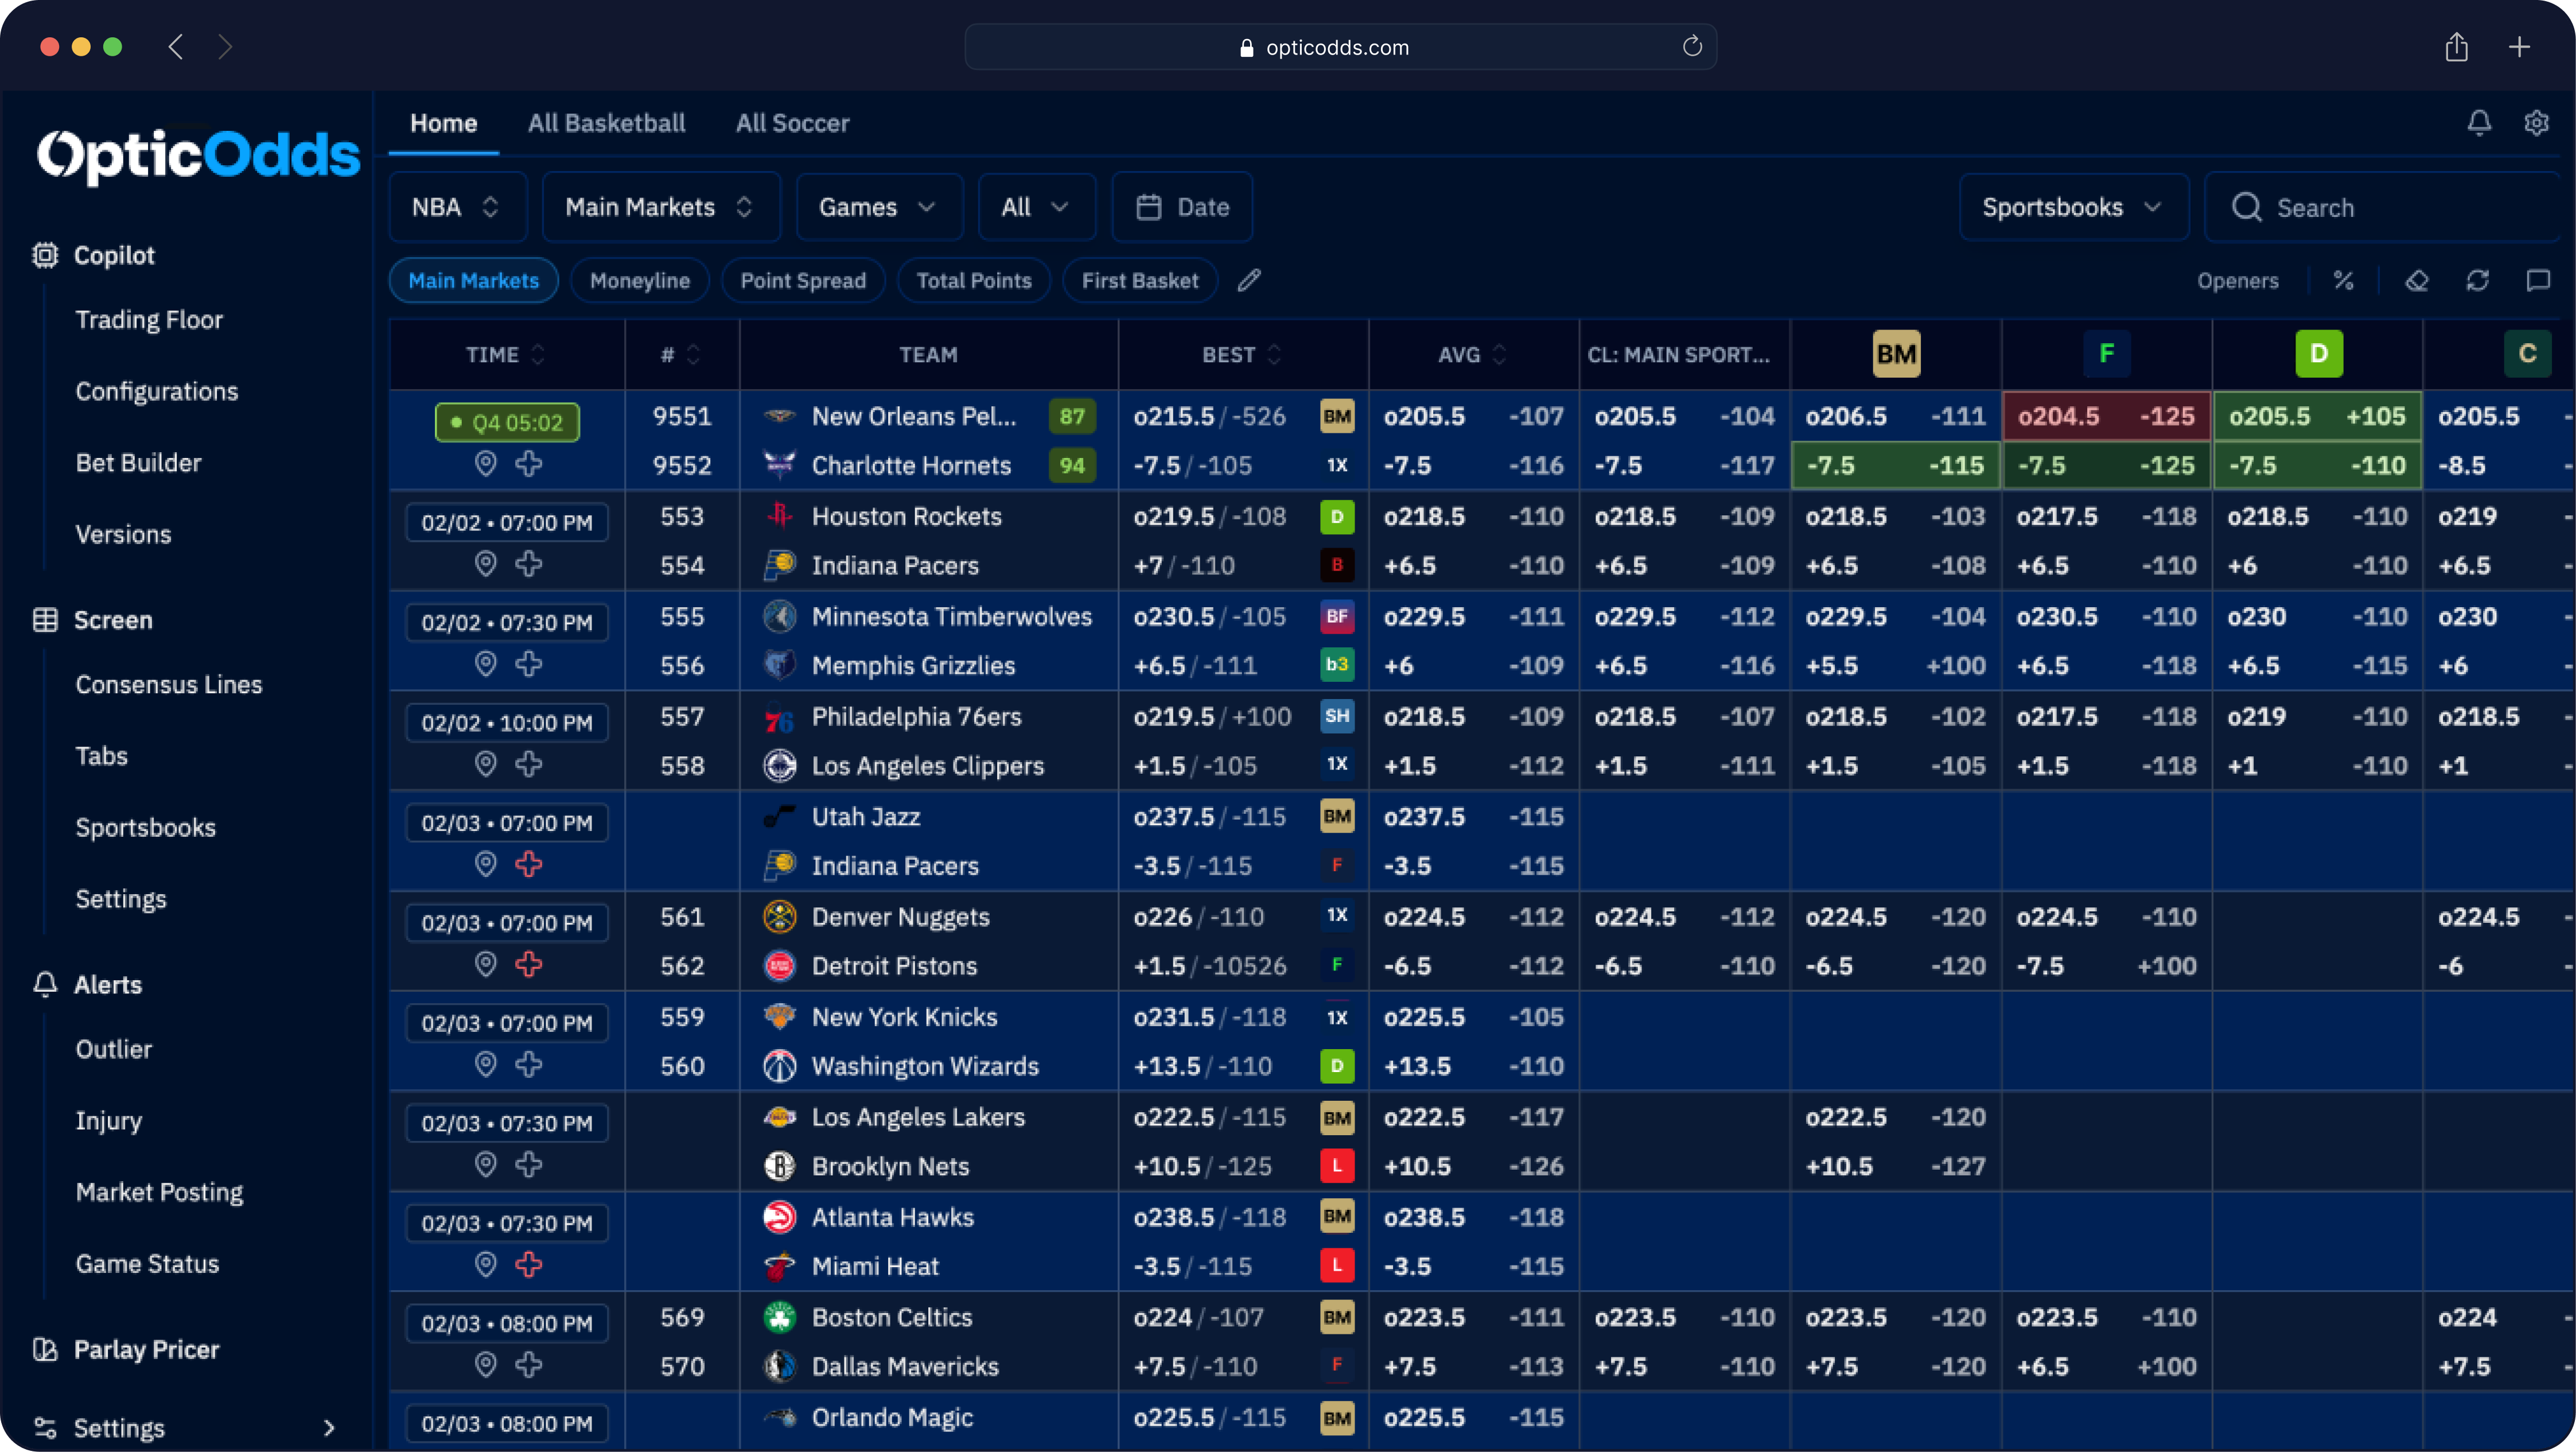
Task: Click the refresh icon next to the eraser
Action: pos(2477,281)
